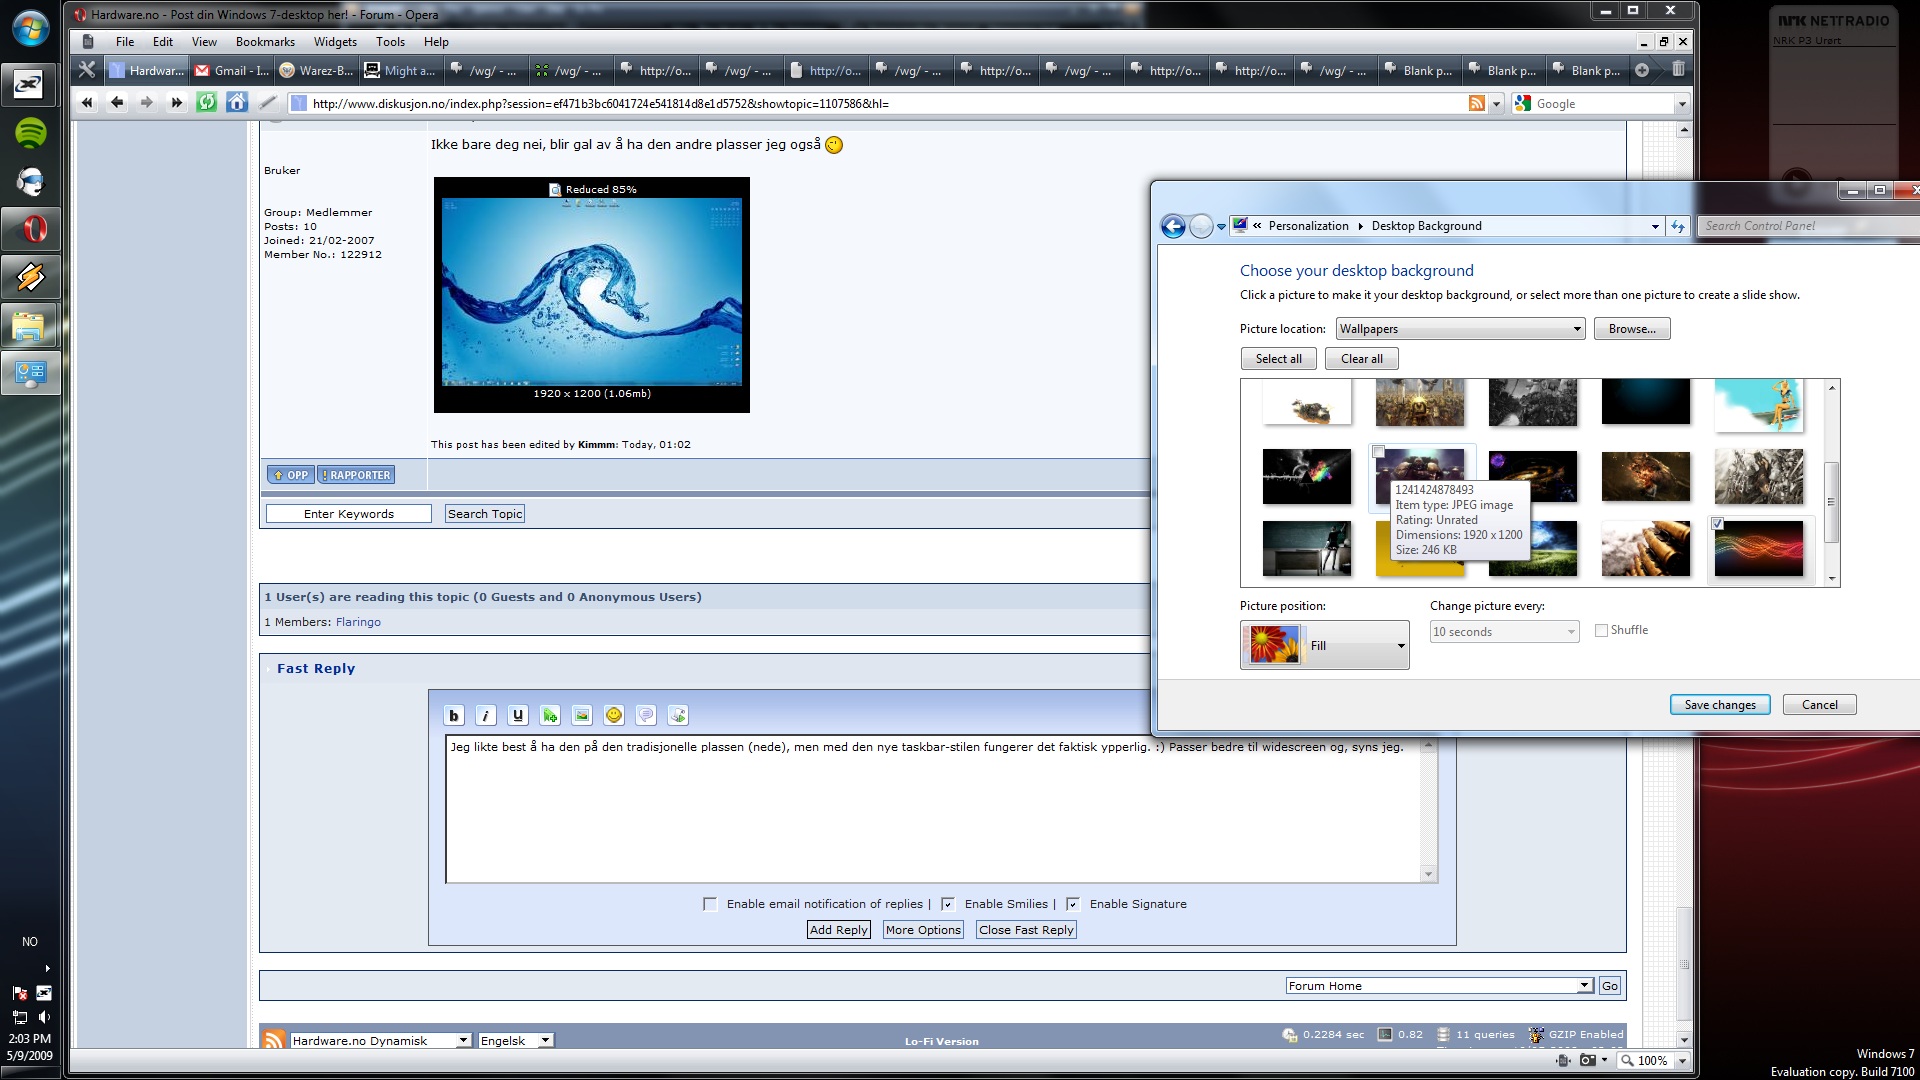Screen dimensions: 1920x1080
Task: Toggle the Enable Smilies checkbox
Action: click(x=948, y=904)
